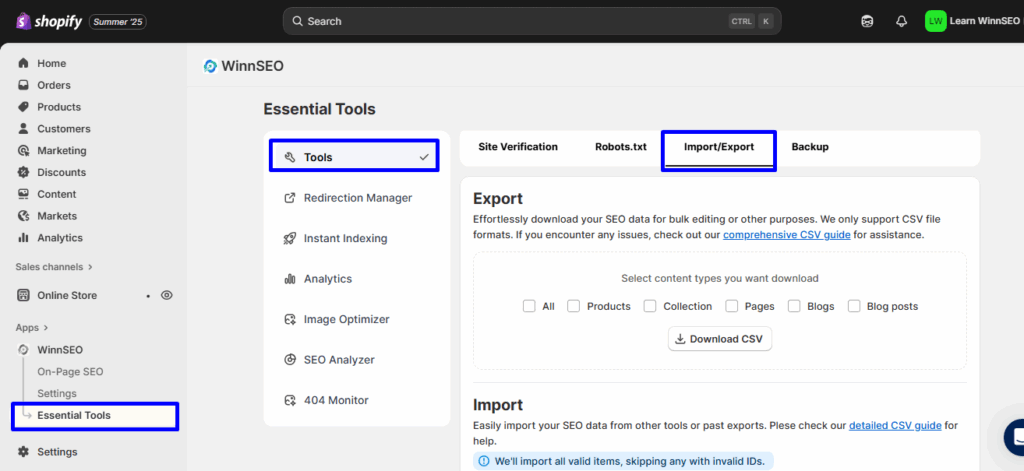Screen dimensions: 1024x471
Task: Open Orders section
Action: coord(54,85)
